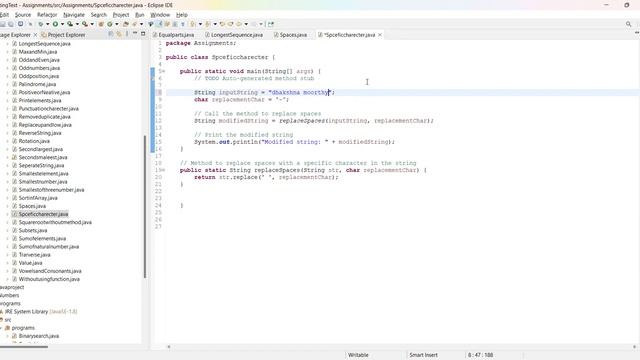Toggle fold marker at main method line
This screenshot has width=640, height=360.
163,71
